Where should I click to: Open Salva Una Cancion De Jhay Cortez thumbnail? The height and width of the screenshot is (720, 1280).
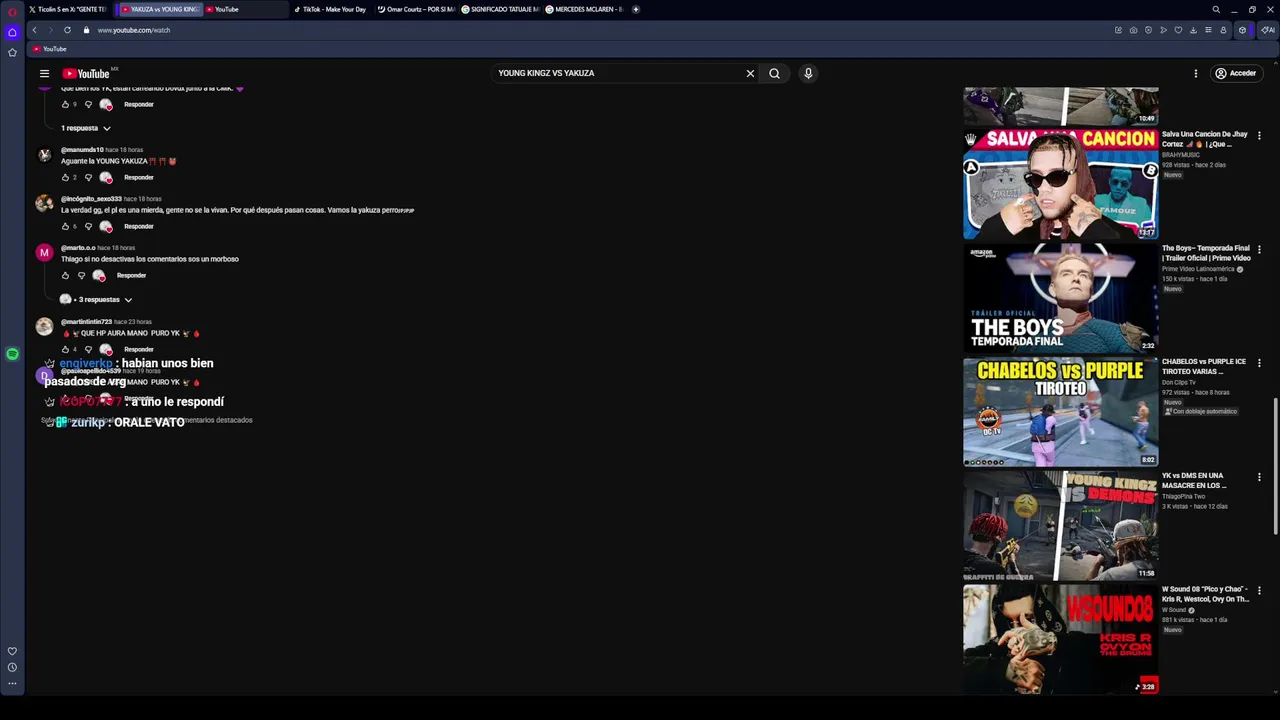[1060, 185]
